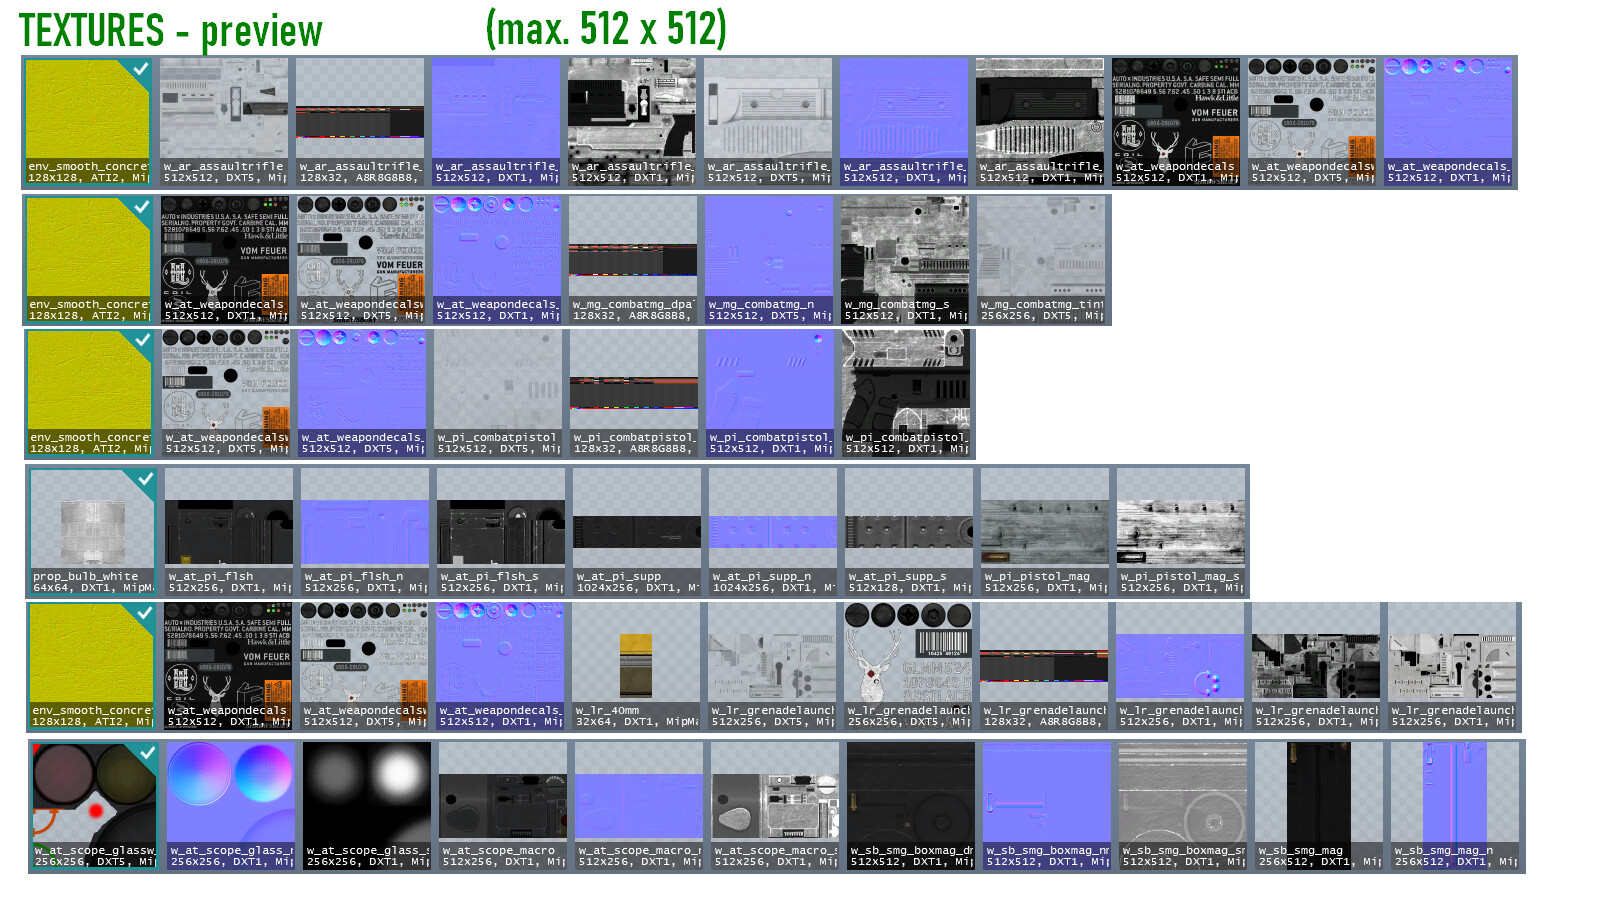
Task: Open the w_at_pi_flsh_n normal map
Action: click(x=365, y=532)
